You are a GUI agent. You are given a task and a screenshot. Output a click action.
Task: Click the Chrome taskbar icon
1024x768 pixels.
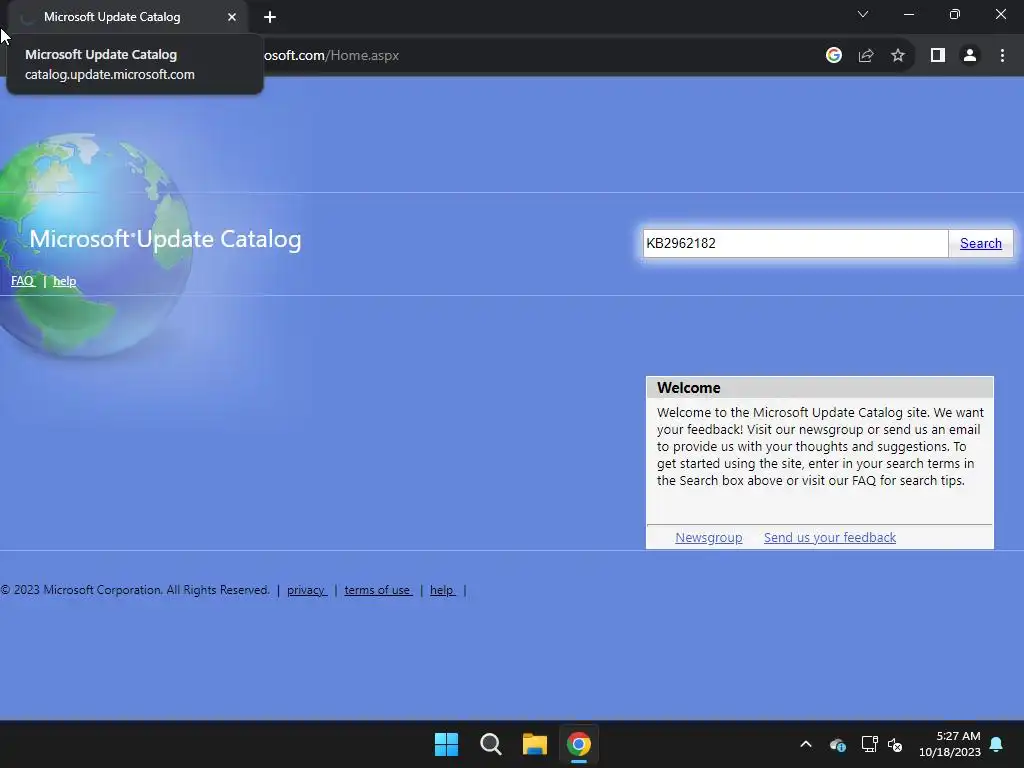point(579,744)
